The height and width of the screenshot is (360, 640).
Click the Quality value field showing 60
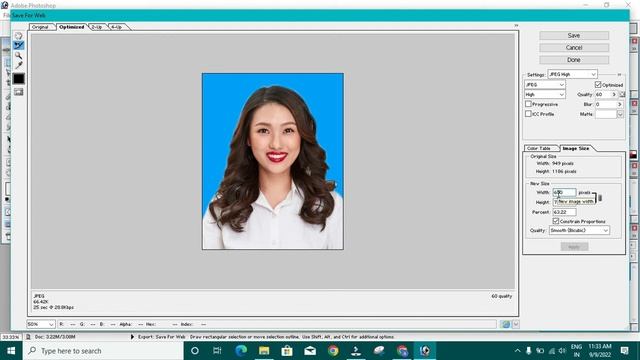tap(602, 94)
